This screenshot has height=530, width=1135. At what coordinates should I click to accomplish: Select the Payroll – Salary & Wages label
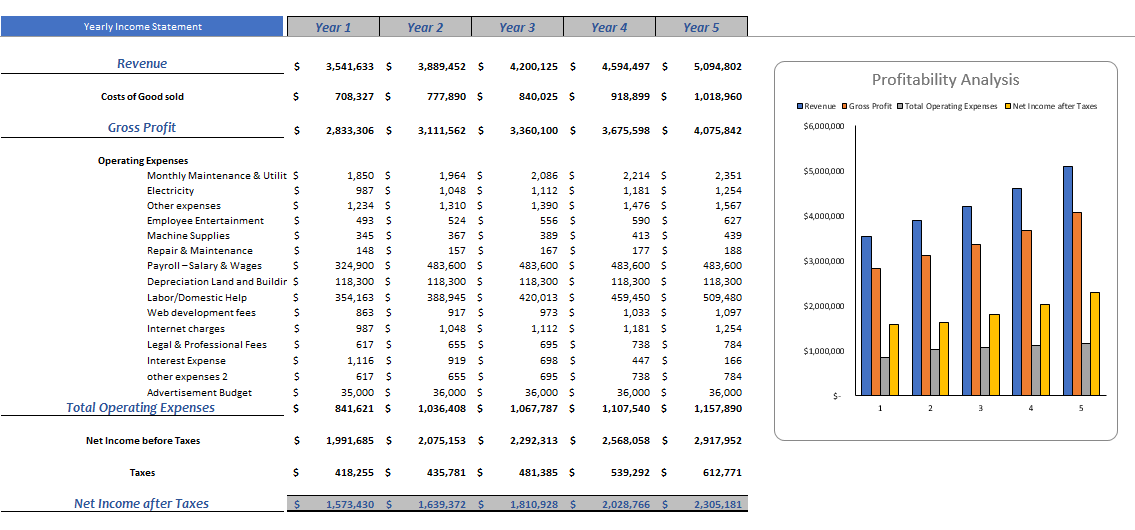point(204,266)
